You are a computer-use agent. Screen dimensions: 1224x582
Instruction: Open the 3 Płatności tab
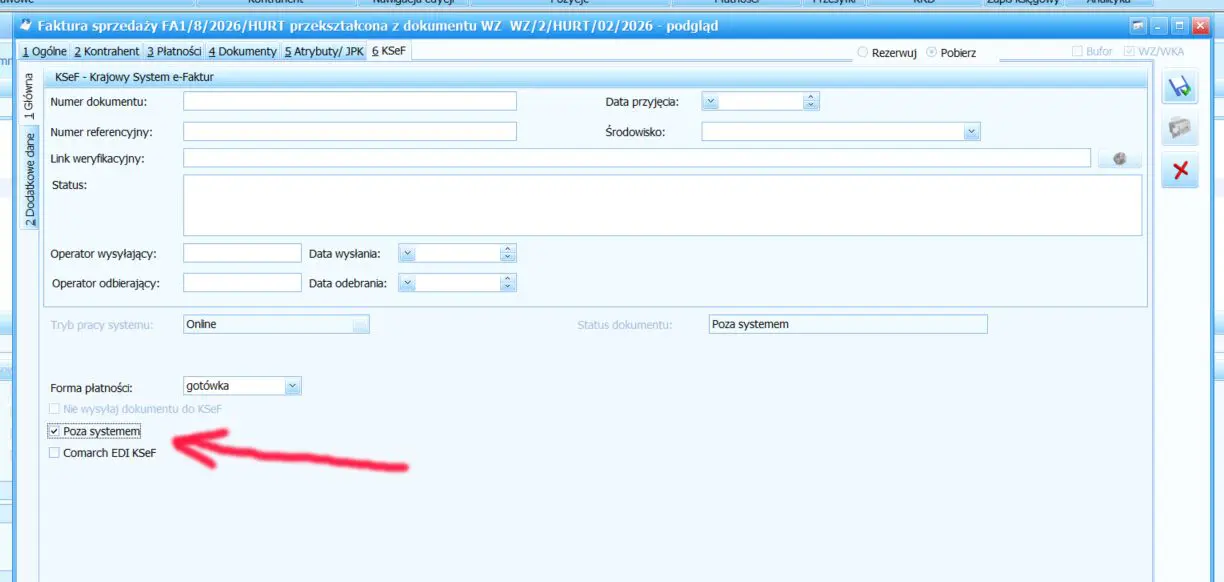point(174,51)
